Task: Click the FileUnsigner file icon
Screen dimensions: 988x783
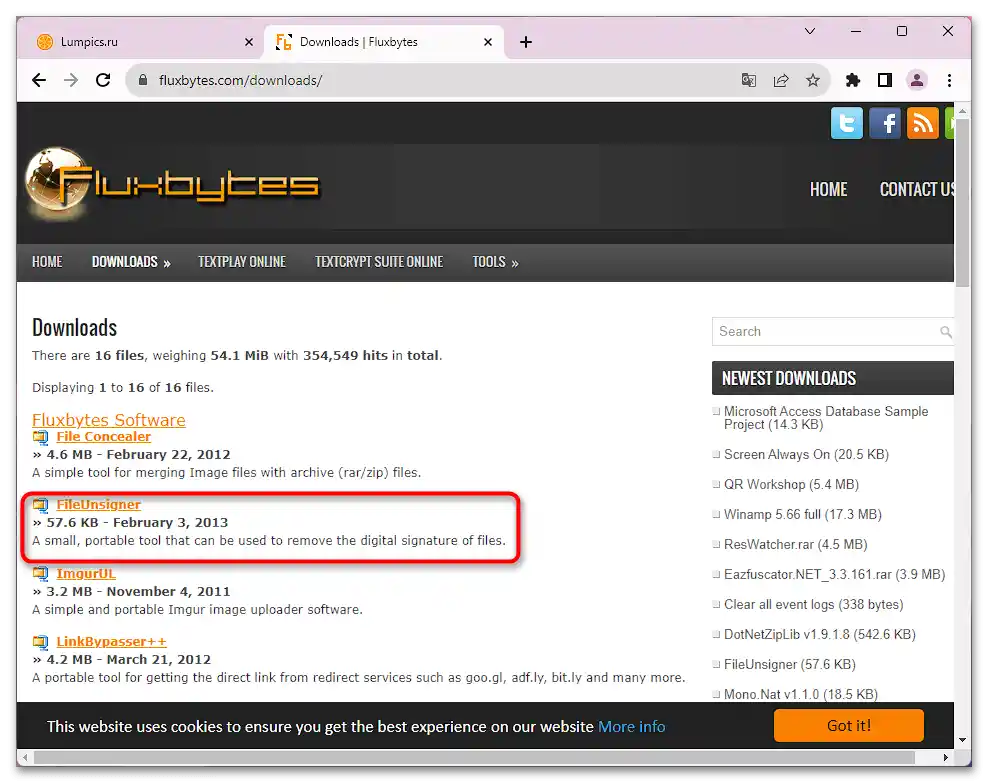Action: 40,505
